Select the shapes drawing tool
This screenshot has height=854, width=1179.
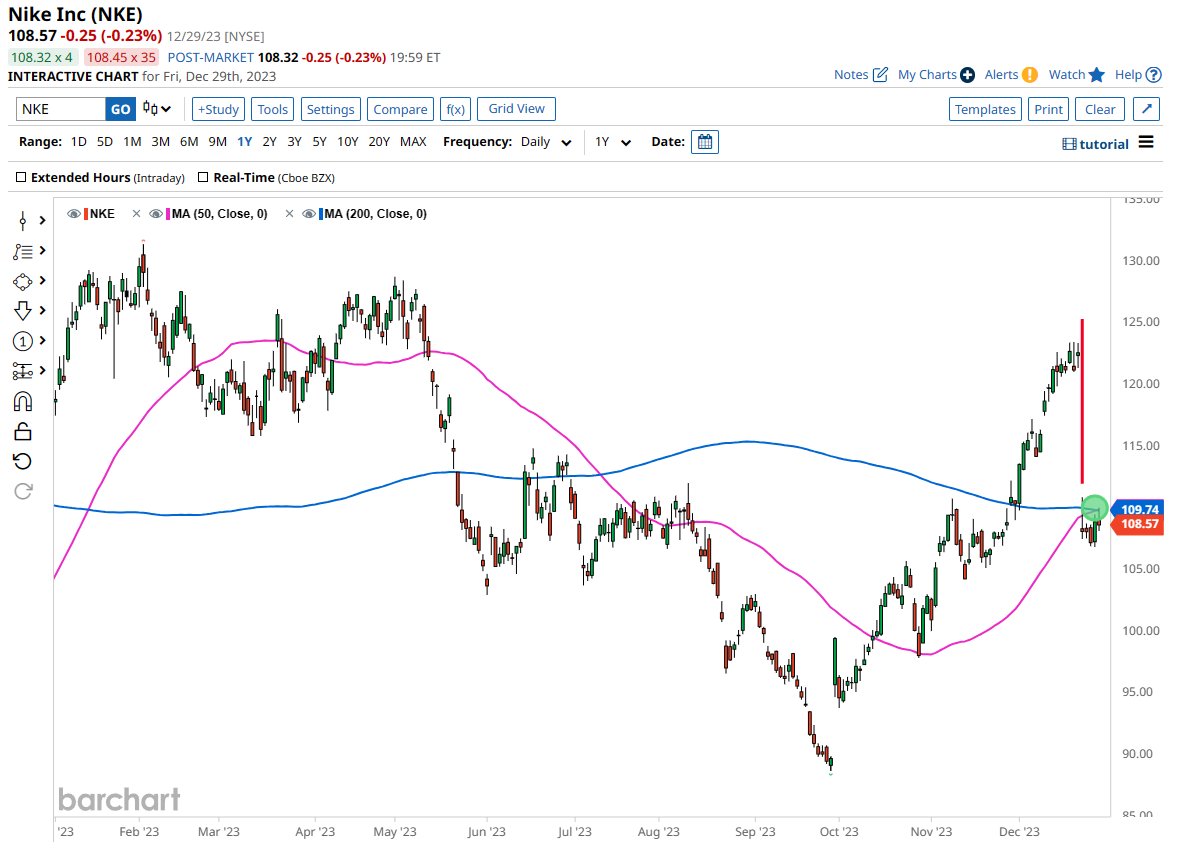pos(23,281)
